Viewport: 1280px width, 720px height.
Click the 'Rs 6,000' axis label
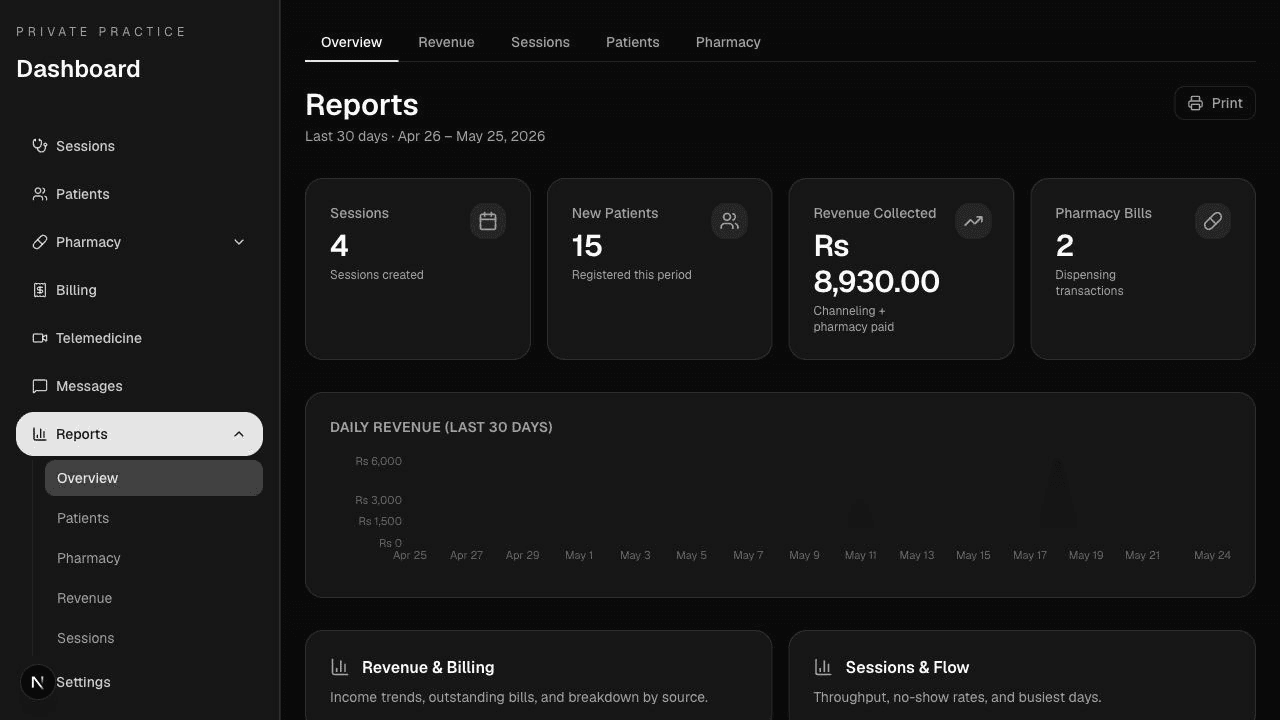point(378,461)
